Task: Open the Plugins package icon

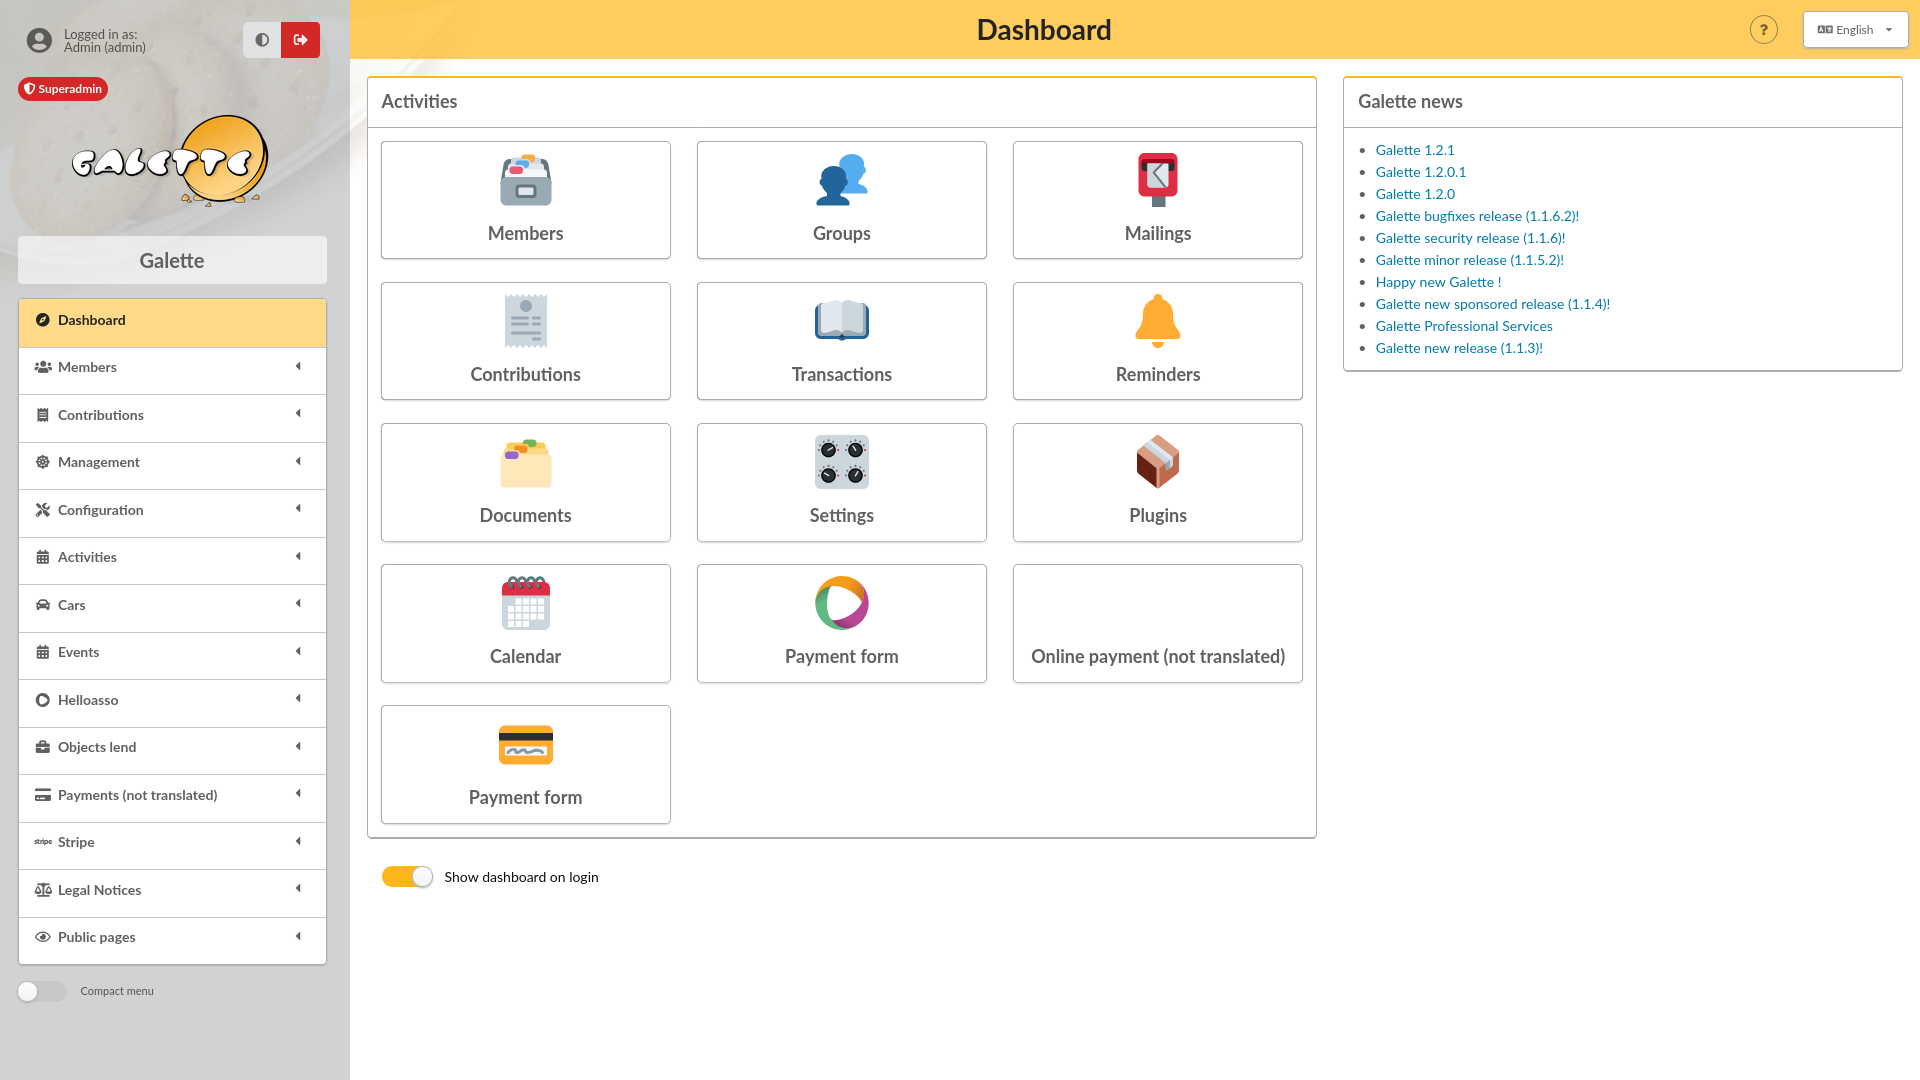Action: [1158, 462]
